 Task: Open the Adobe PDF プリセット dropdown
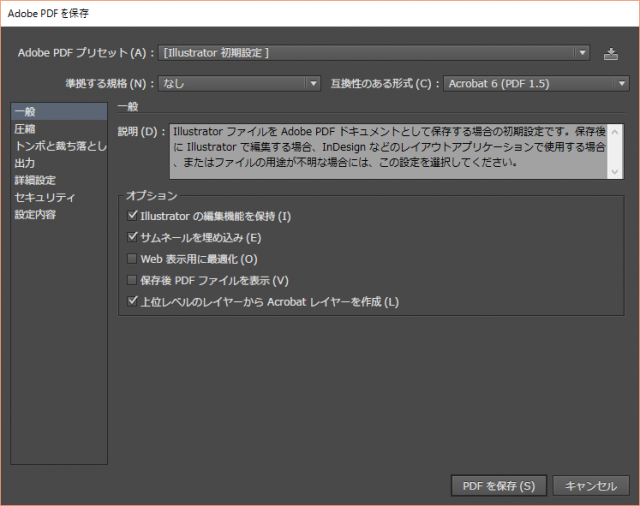pos(375,53)
